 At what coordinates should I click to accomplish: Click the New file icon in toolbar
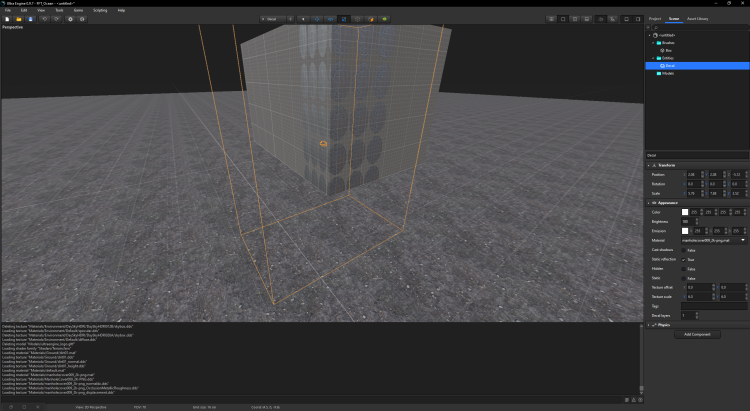tap(7, 19)
